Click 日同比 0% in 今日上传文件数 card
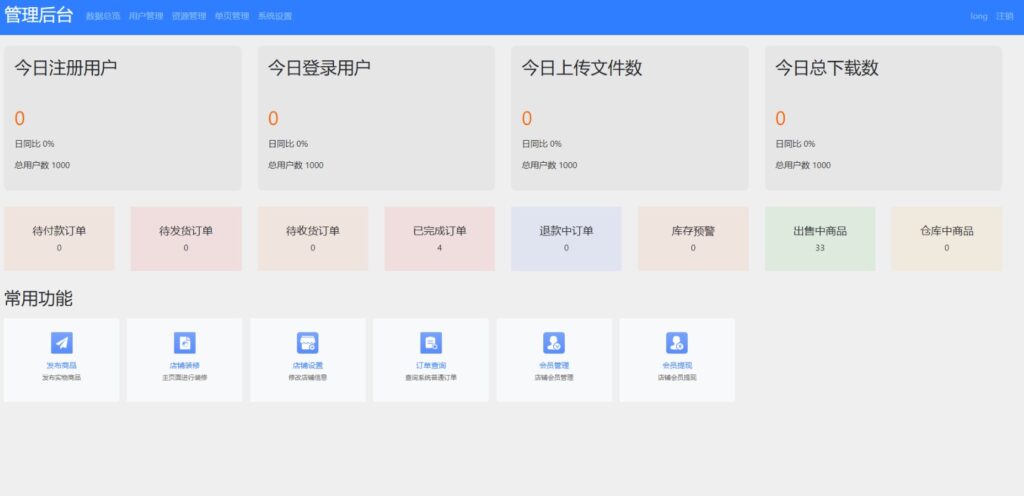 point(541,144)
